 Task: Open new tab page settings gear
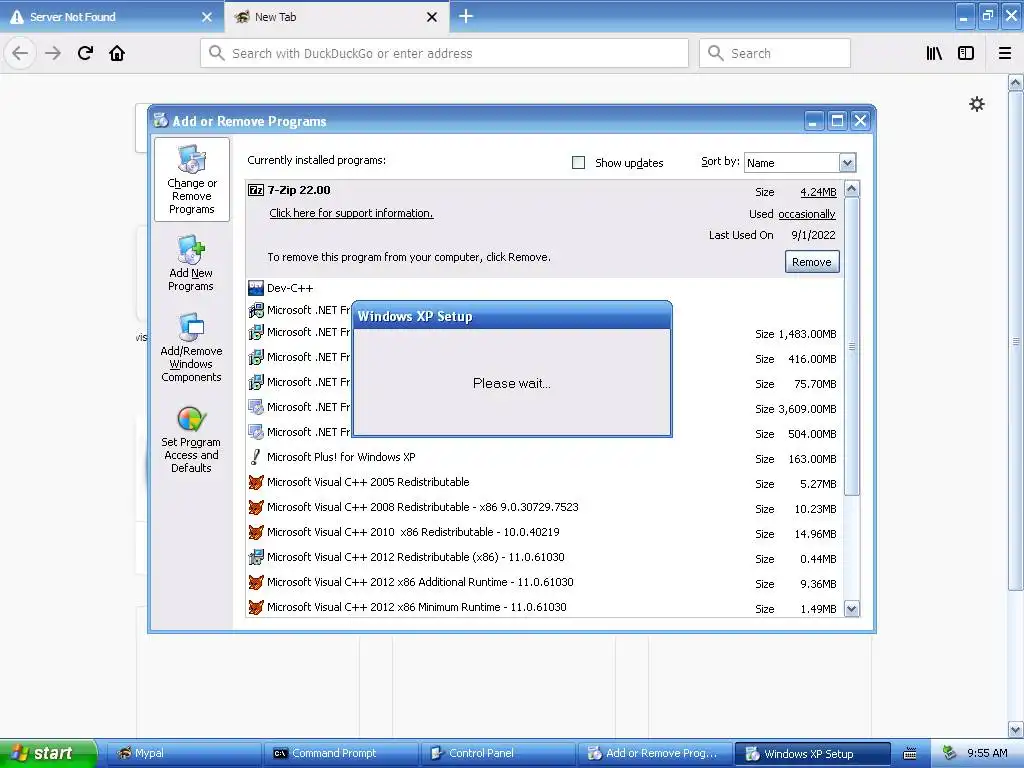coord(977,104)
